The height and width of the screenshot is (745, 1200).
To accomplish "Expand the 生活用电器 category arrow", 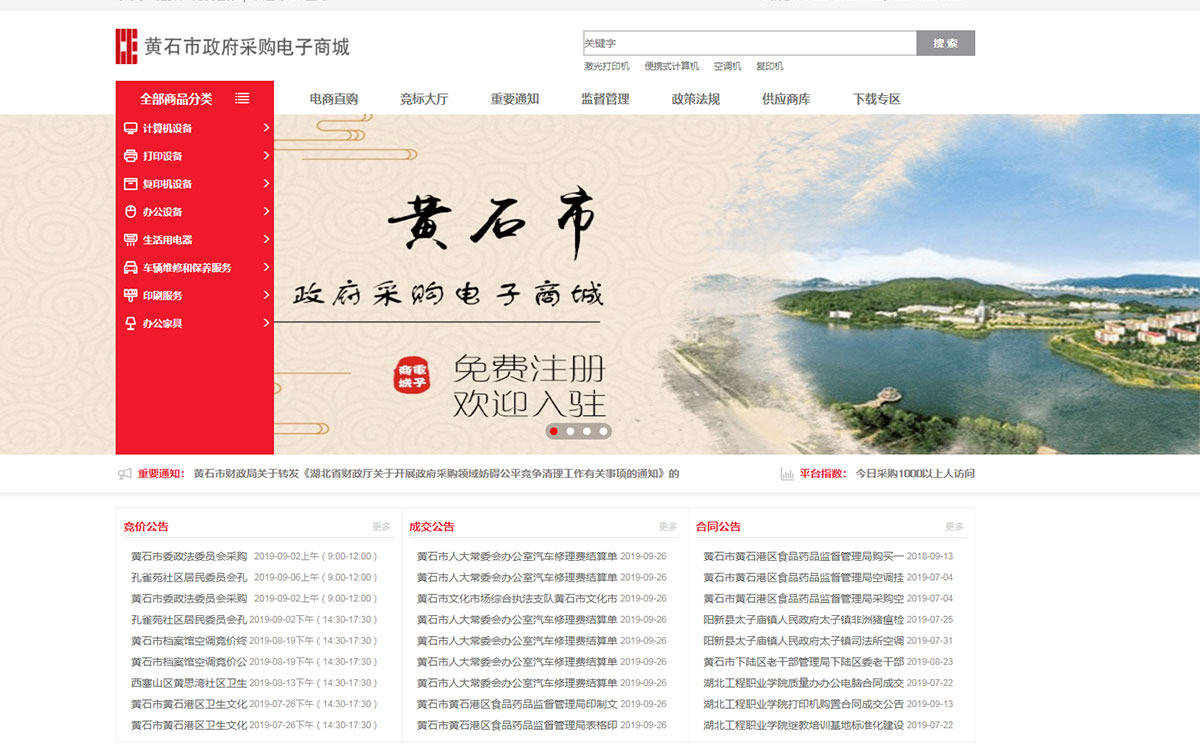I will pos(266,240).
